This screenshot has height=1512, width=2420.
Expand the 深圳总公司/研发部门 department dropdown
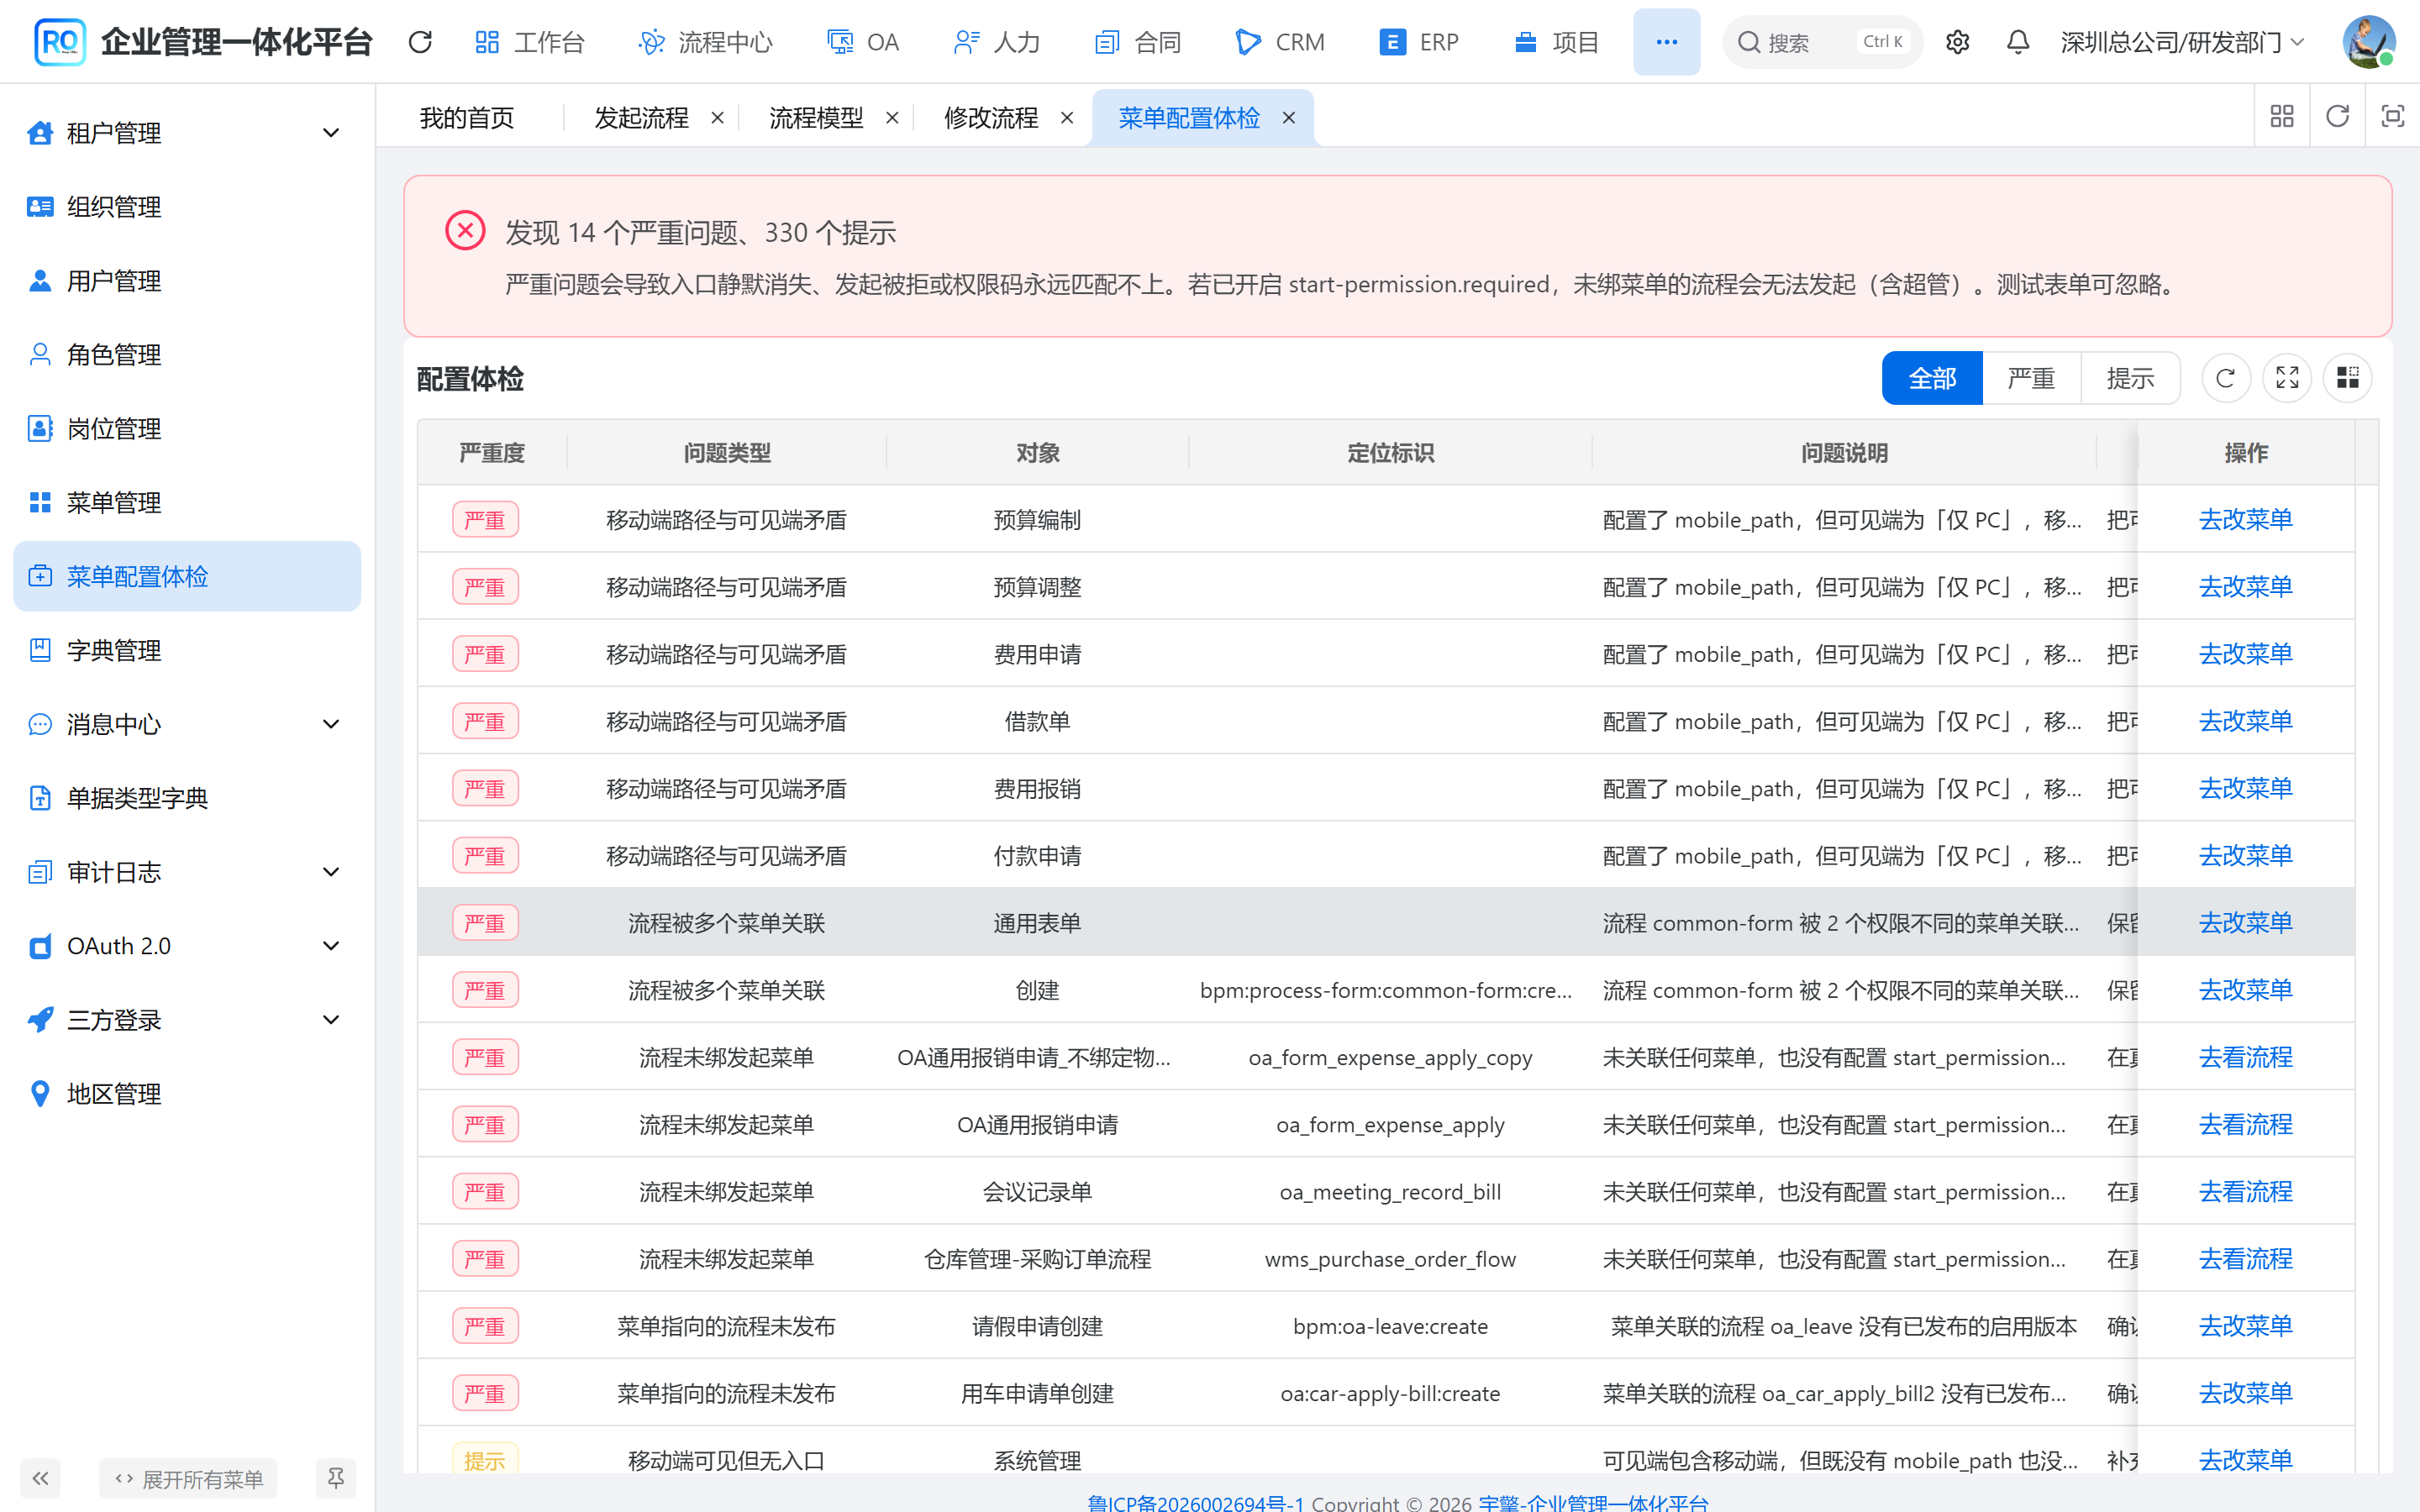pyautogui.click(x=2182, y=42)
